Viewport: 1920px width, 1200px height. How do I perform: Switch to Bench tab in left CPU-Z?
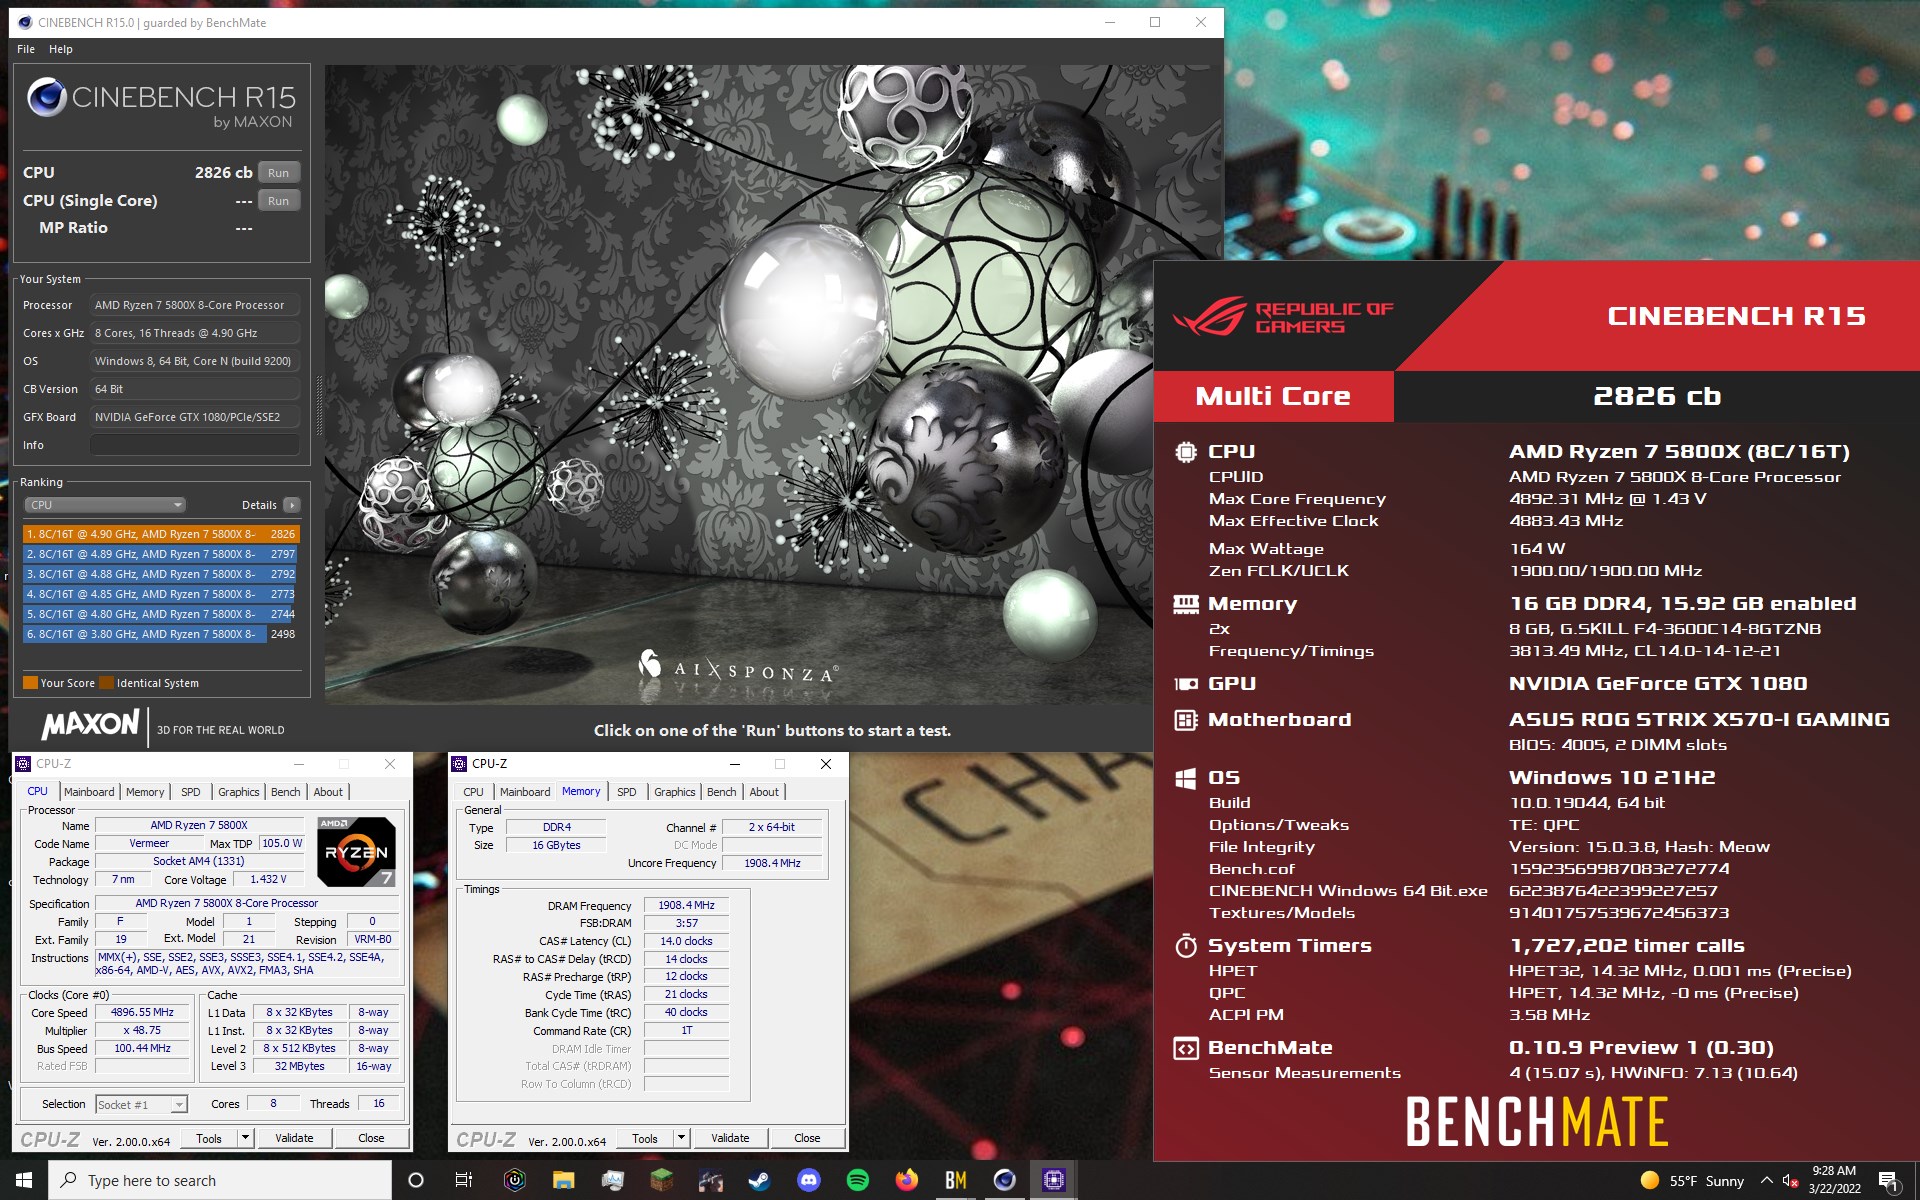coord(285,792)
